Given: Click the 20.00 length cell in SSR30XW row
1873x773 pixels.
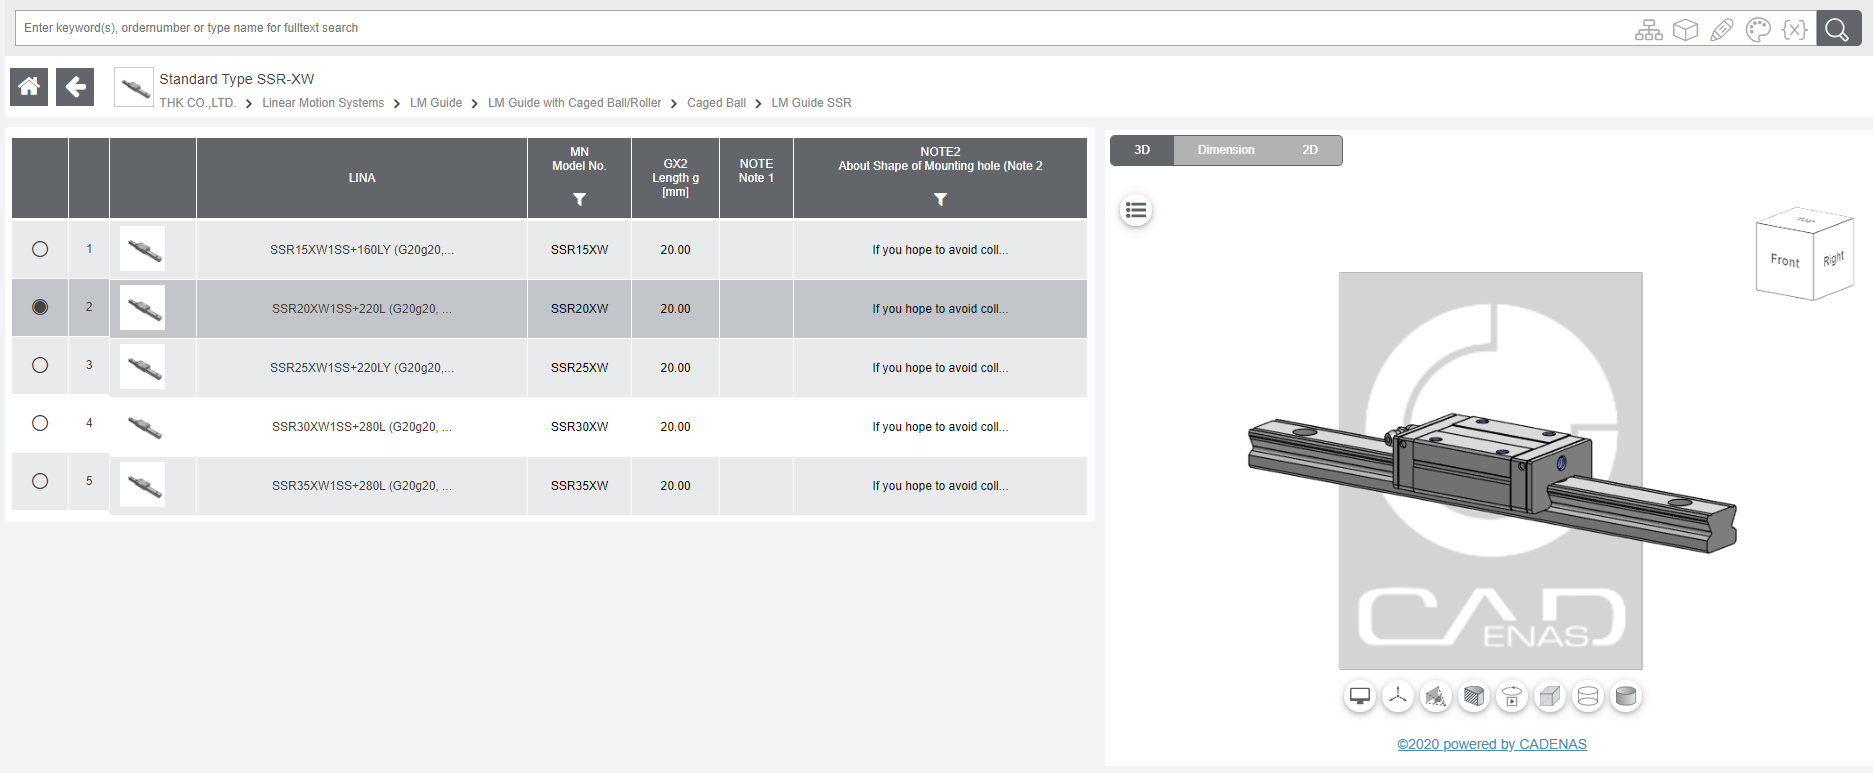Looking at the screenshot, I should [675, 427].
